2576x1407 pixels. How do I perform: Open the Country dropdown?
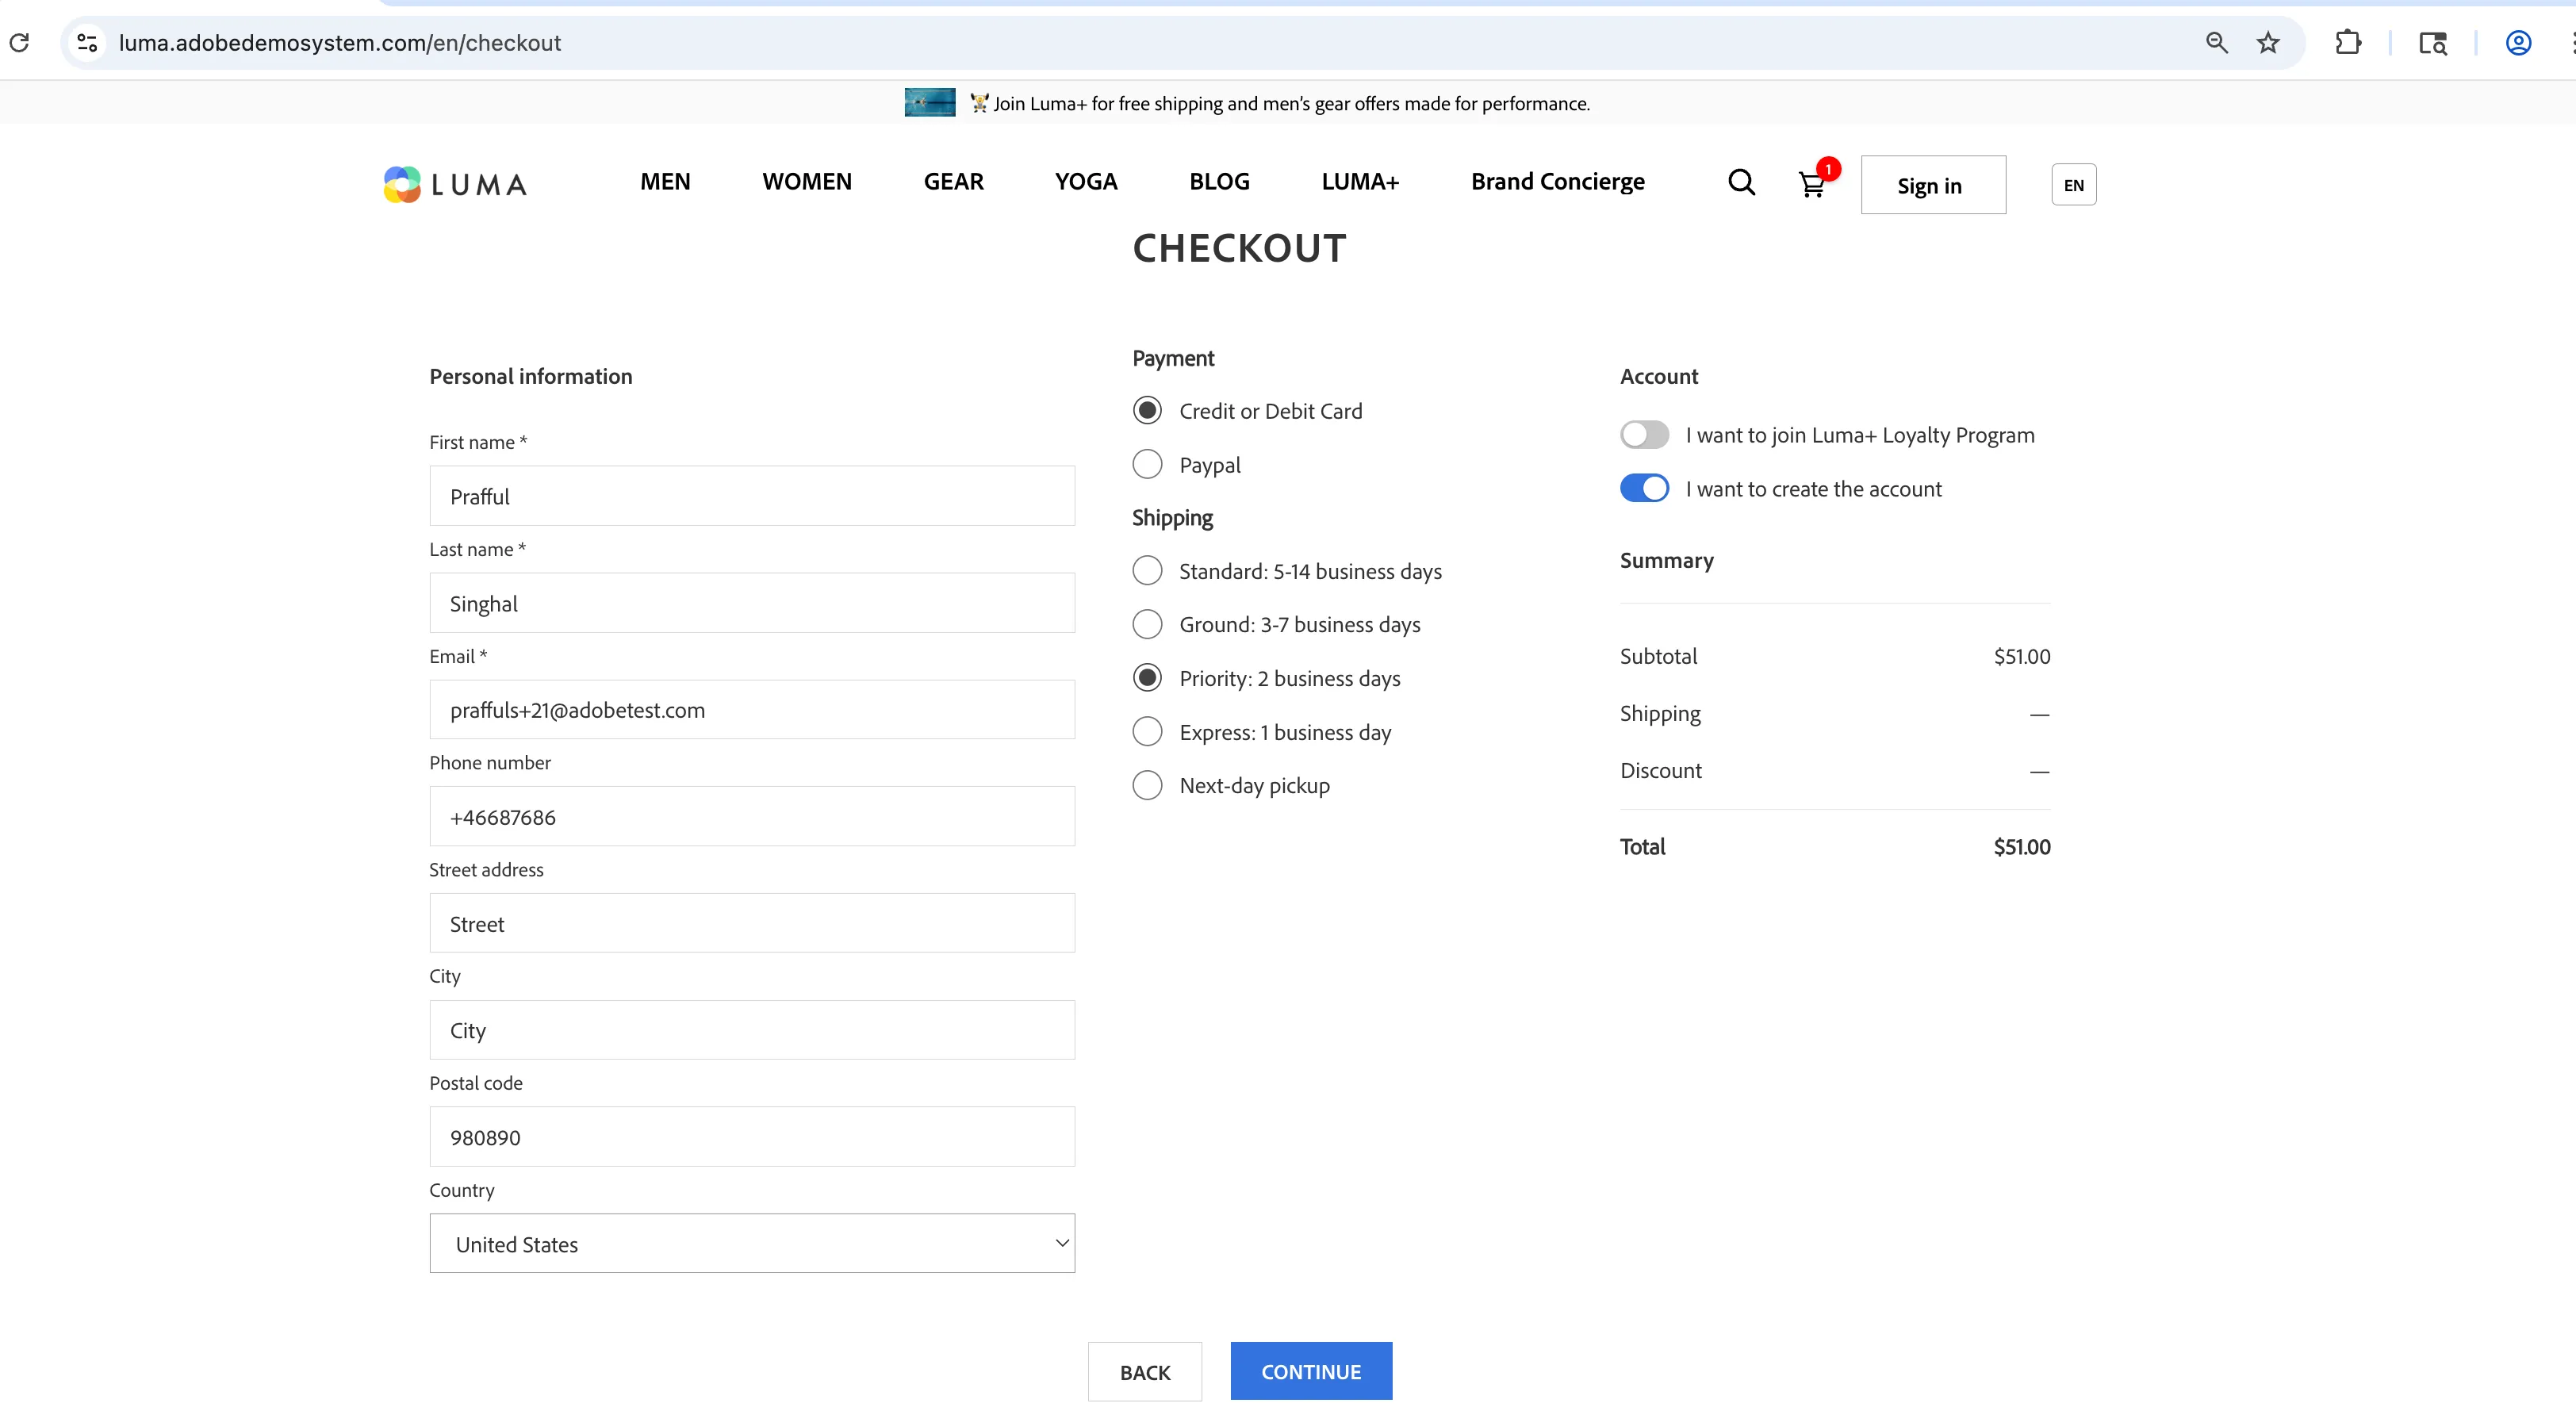(752, 1243)
